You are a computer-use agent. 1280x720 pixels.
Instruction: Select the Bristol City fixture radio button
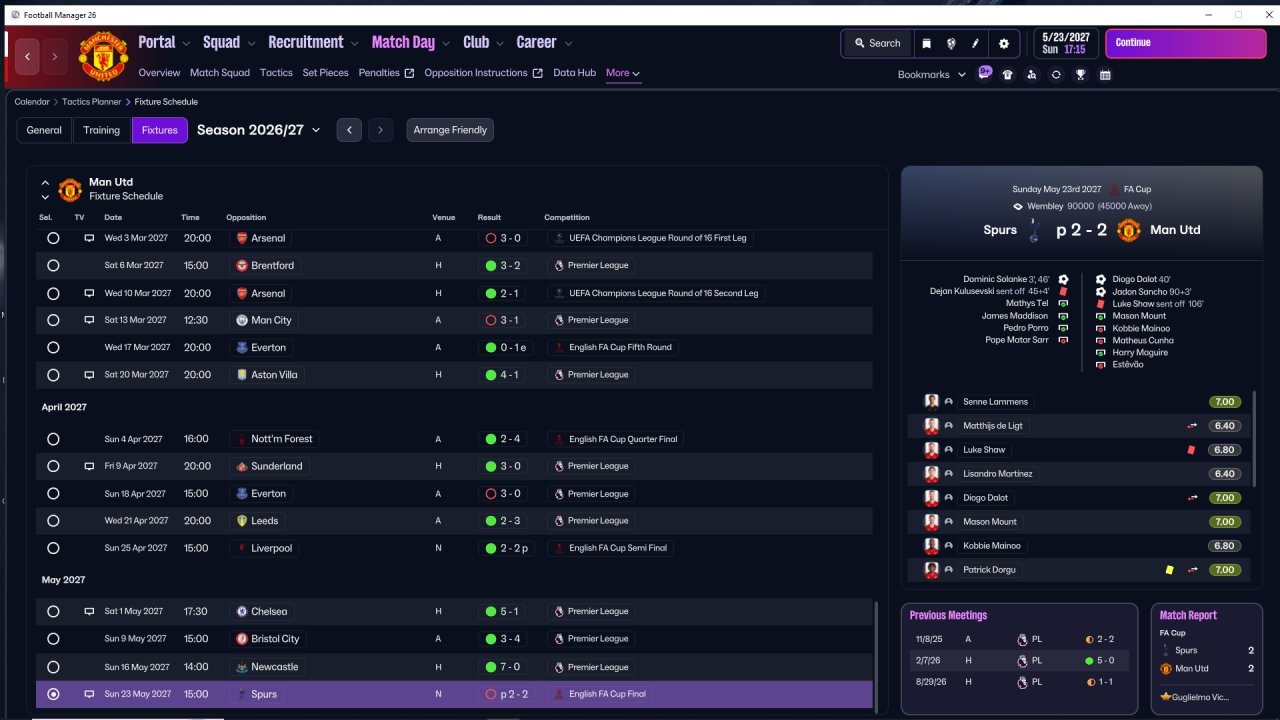[53, 639]
